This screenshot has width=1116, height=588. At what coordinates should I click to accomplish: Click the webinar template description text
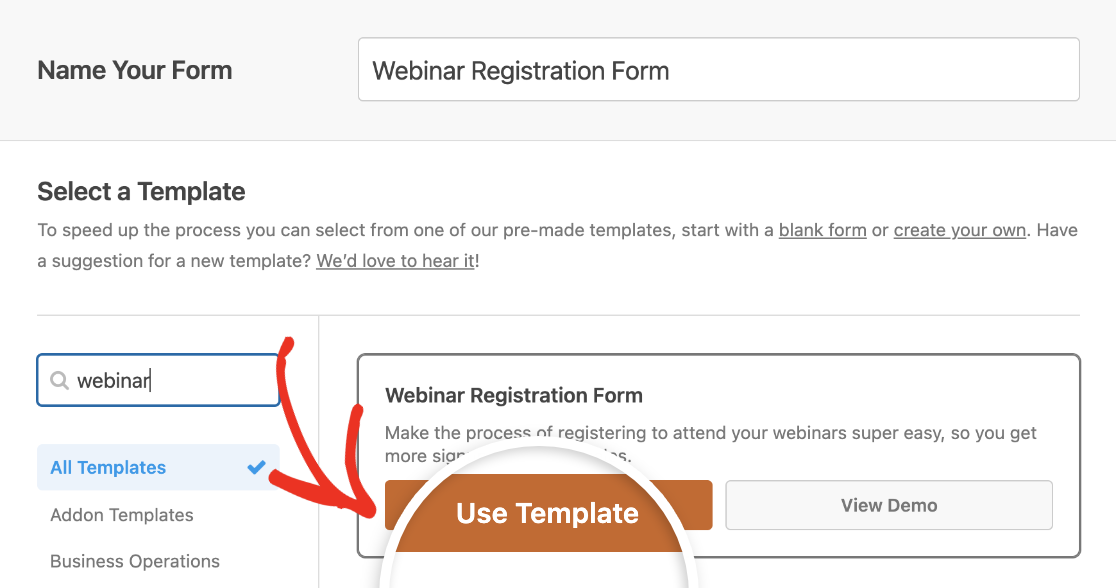coord(710,443)
